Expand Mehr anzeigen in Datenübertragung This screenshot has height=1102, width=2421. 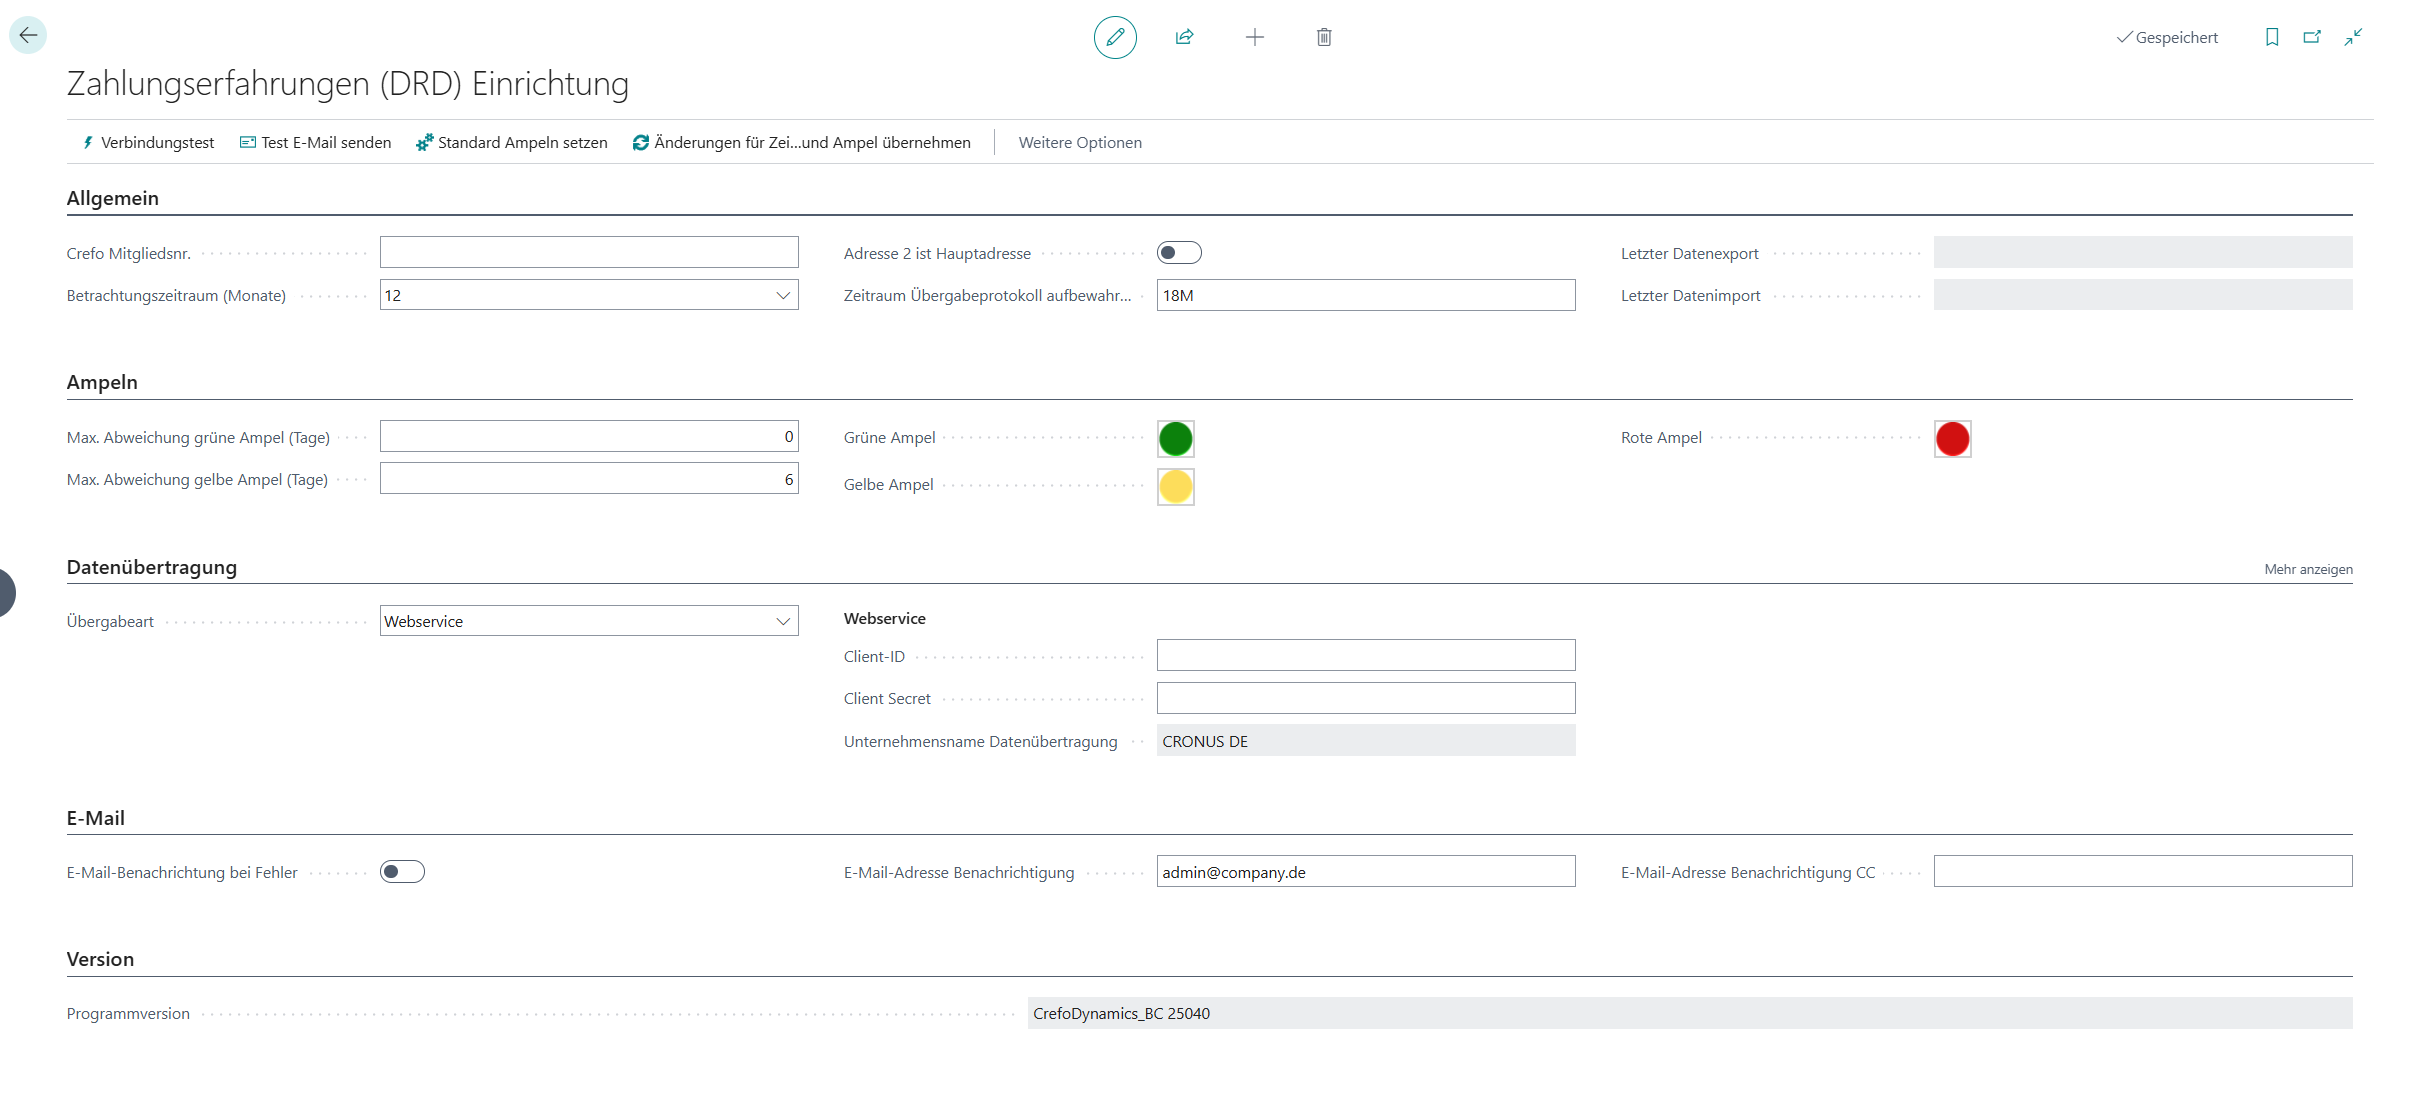tap(2308, 569)
